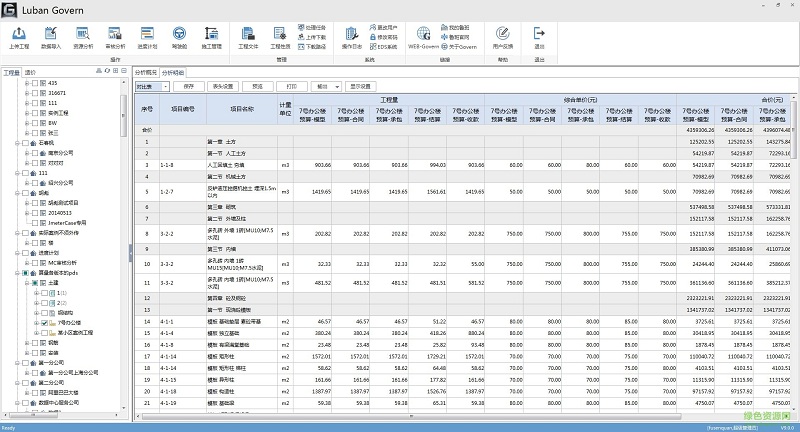This screenshot has height=432, width=800.
Task: Switch to the 分析概览 tab
Action: pyautogui.click(x=146, y=73)
